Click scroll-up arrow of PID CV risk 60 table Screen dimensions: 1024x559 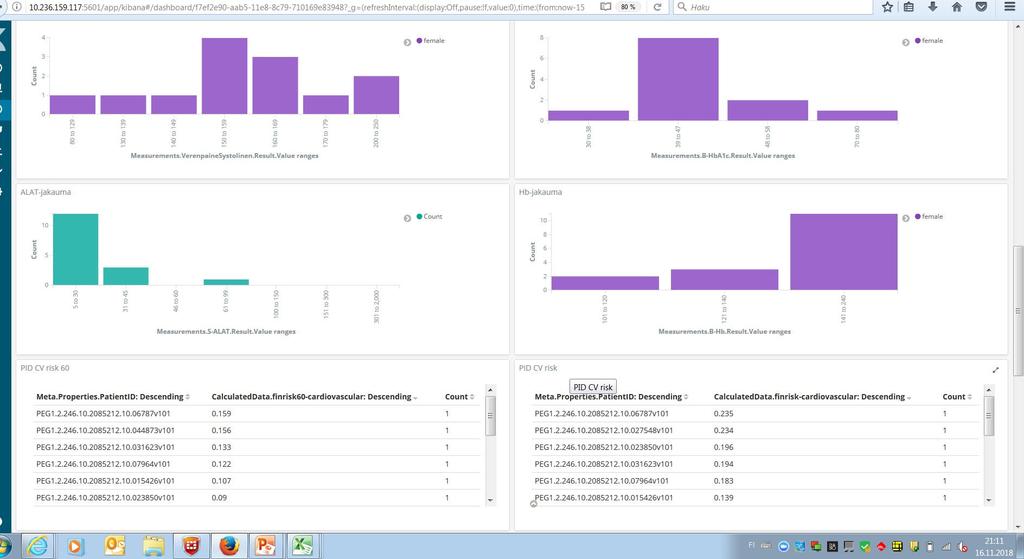pos(490,390)
